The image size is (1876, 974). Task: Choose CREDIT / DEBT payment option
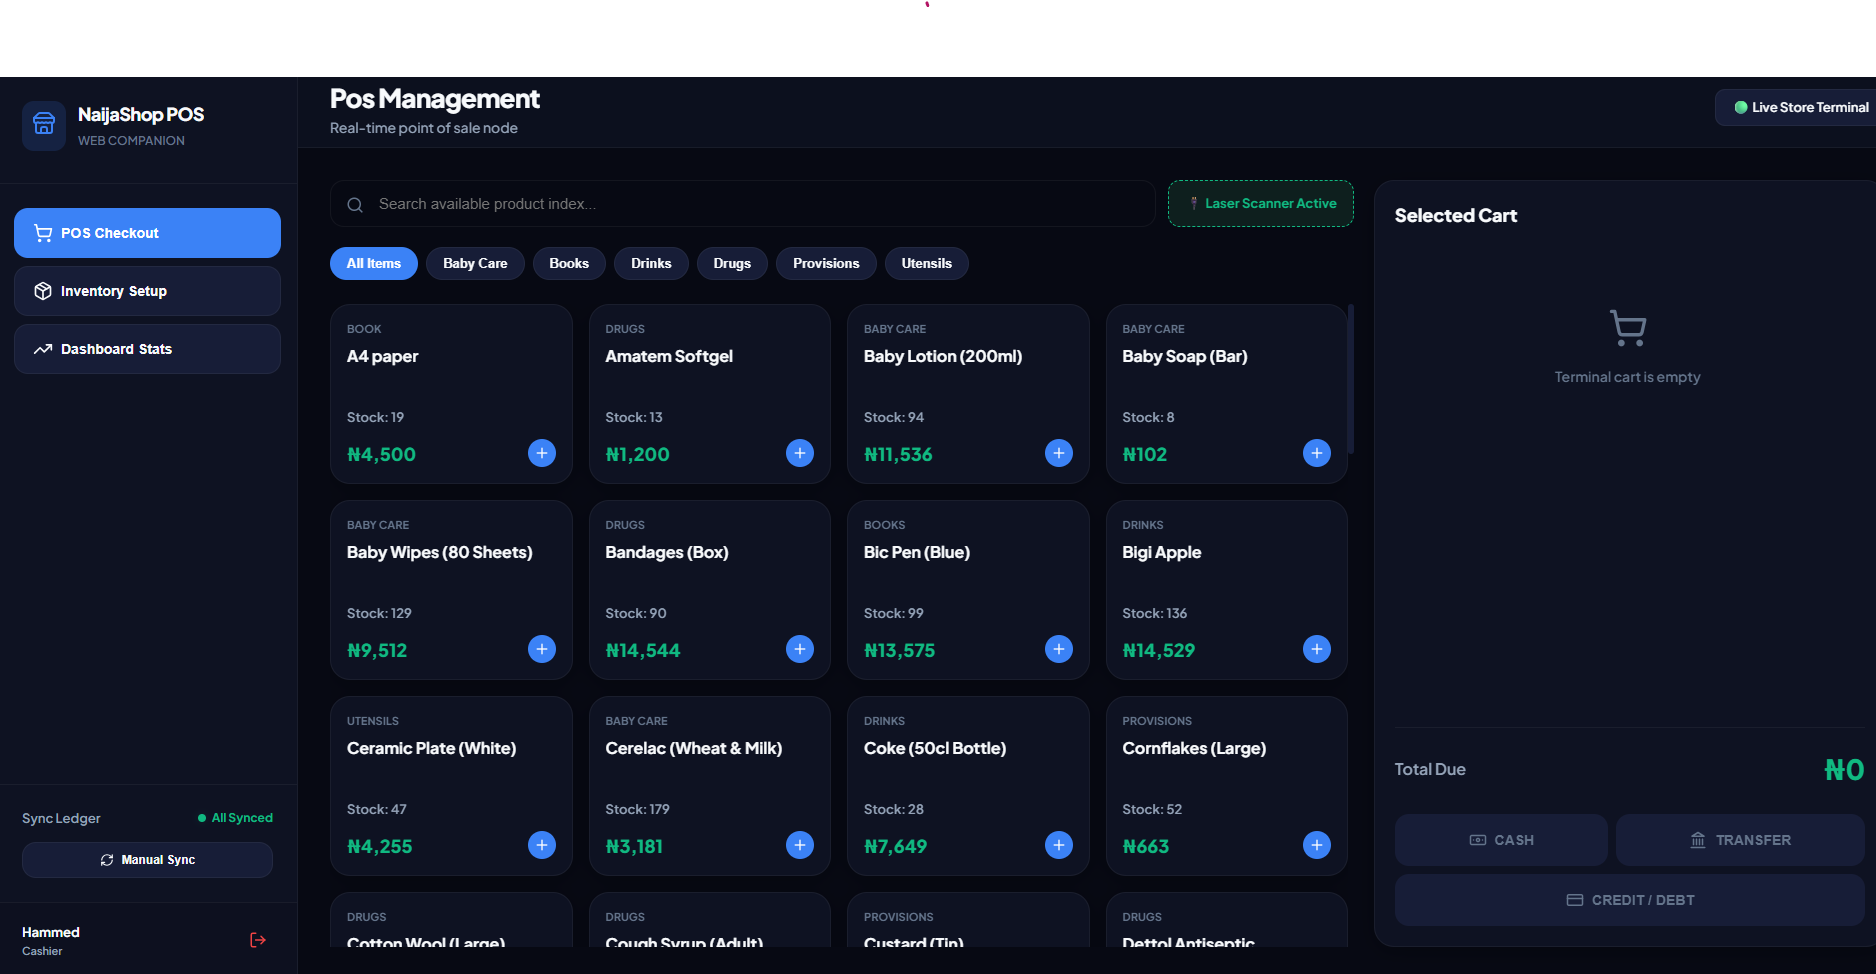[1630, 900]
